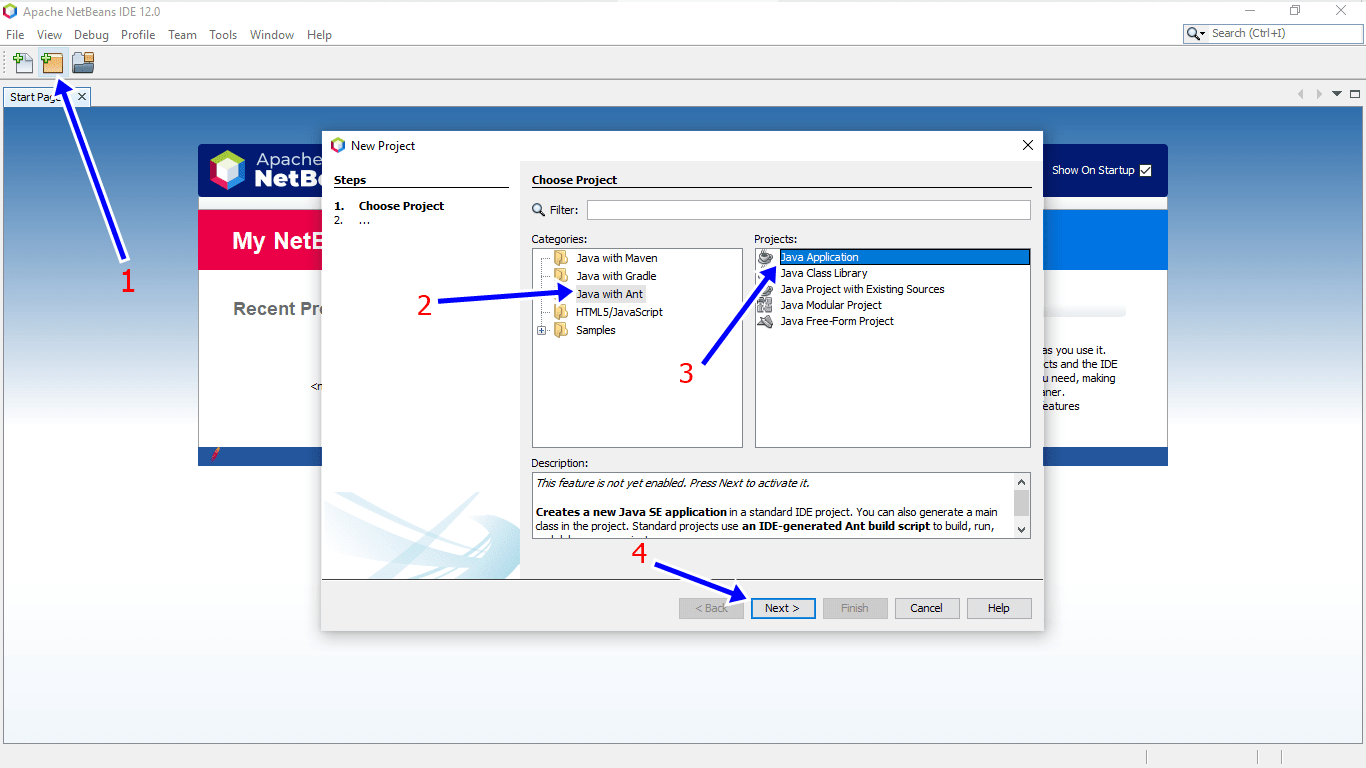Click the Java Application coffee cup icon
This screenshot has height=768, width=1366.
766,257
